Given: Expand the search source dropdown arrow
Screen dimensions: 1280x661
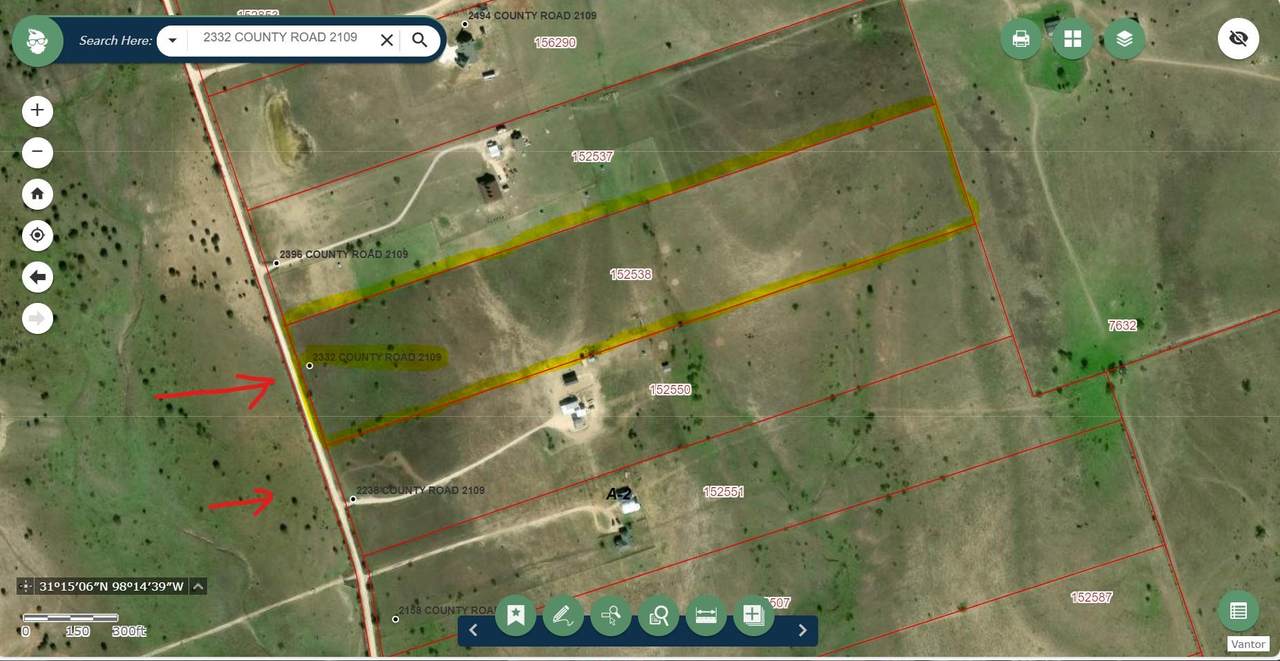Looking at the screenshot, I should (x=173, y=40).
